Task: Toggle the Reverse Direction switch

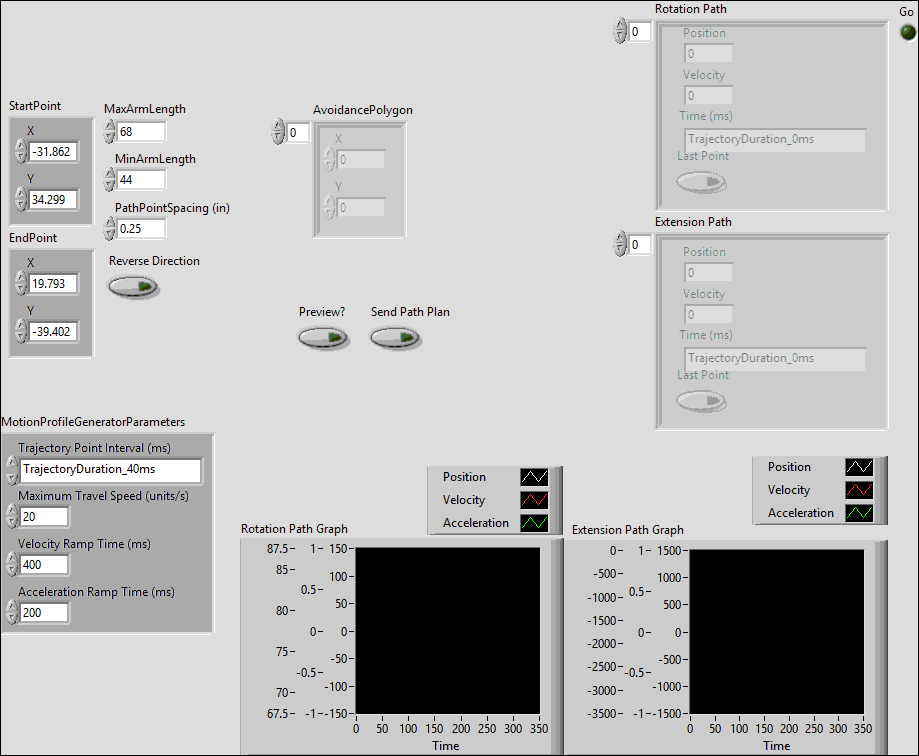Action: click(133, 287)
